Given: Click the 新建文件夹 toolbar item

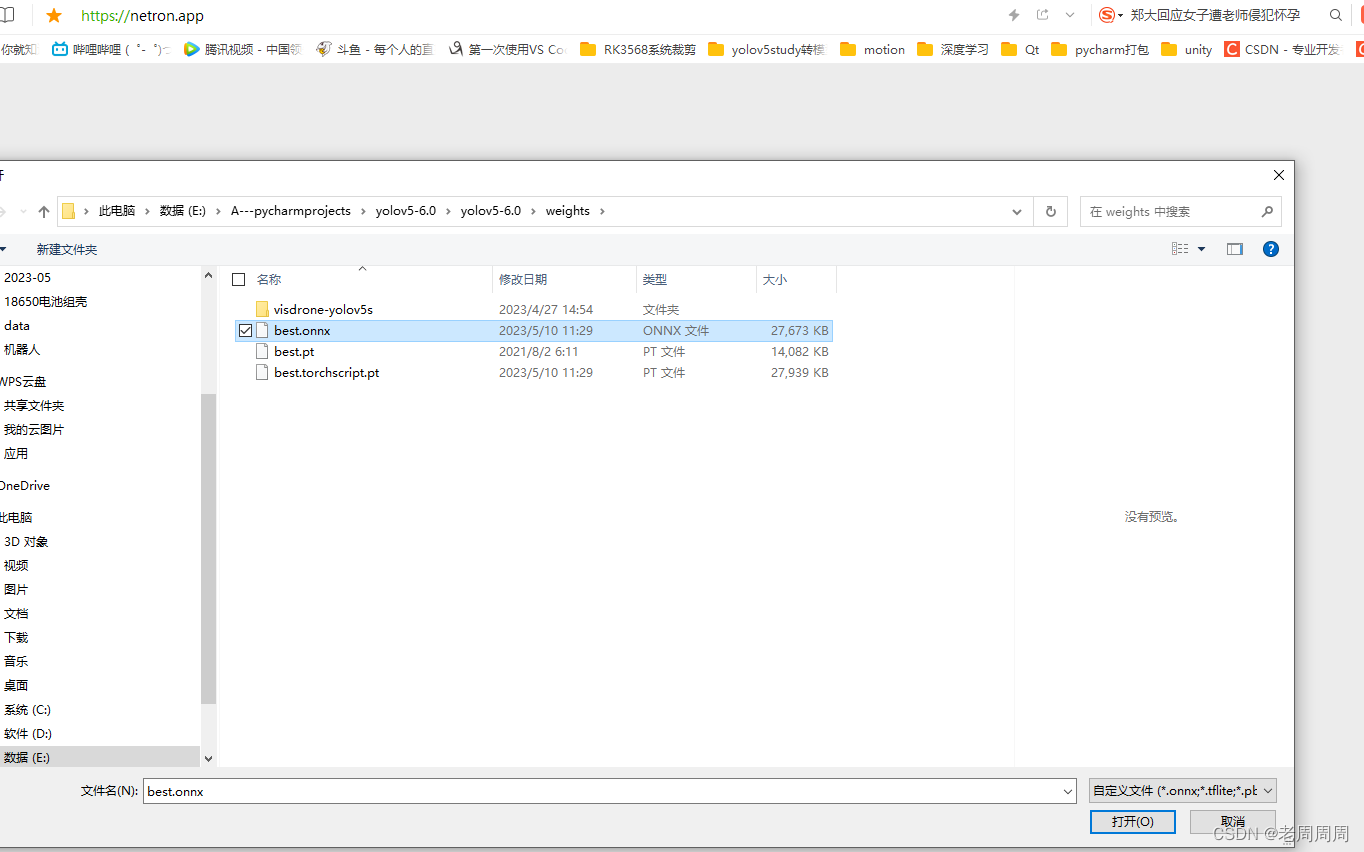Looking at the screenshot, I should [67, 249].
